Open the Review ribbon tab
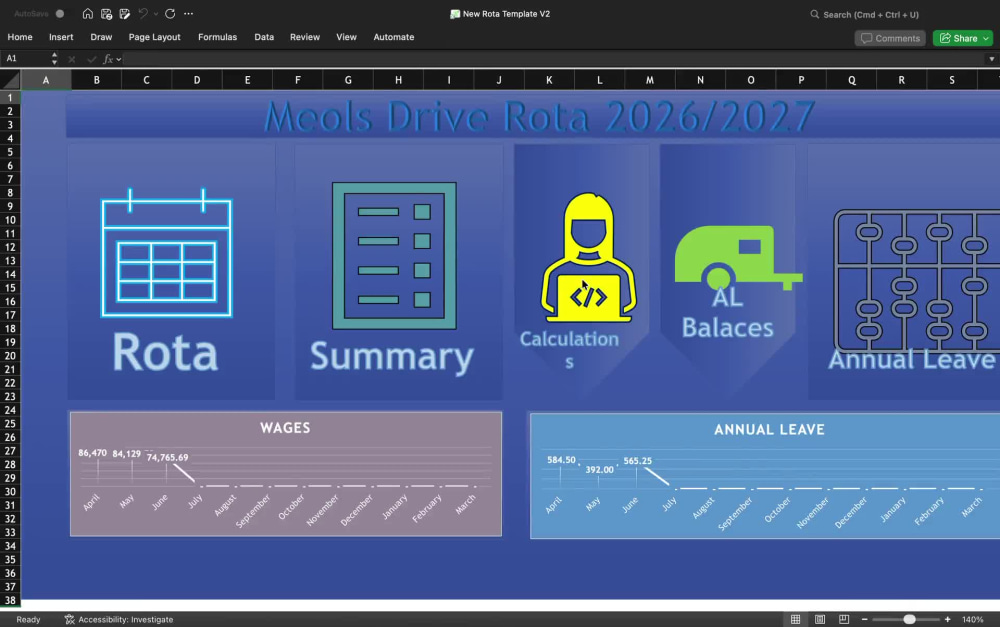1000x627 pixels. point(305,37)
